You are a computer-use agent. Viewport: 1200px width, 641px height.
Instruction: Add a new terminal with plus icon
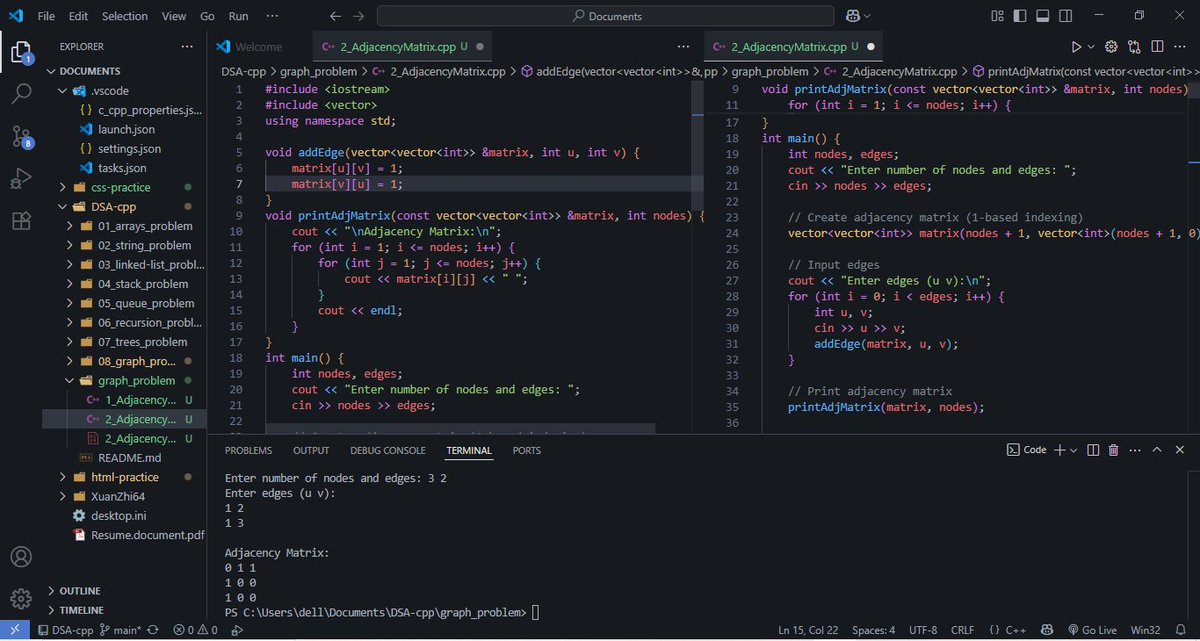point(1060,450)
